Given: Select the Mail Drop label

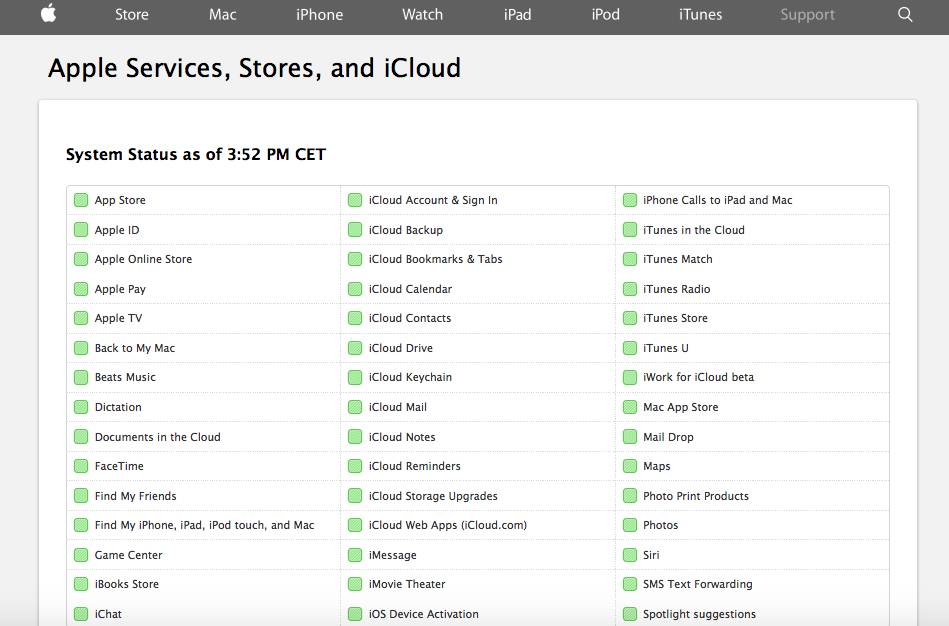Looking at the screenshot, I should click(x=668, y=437).
